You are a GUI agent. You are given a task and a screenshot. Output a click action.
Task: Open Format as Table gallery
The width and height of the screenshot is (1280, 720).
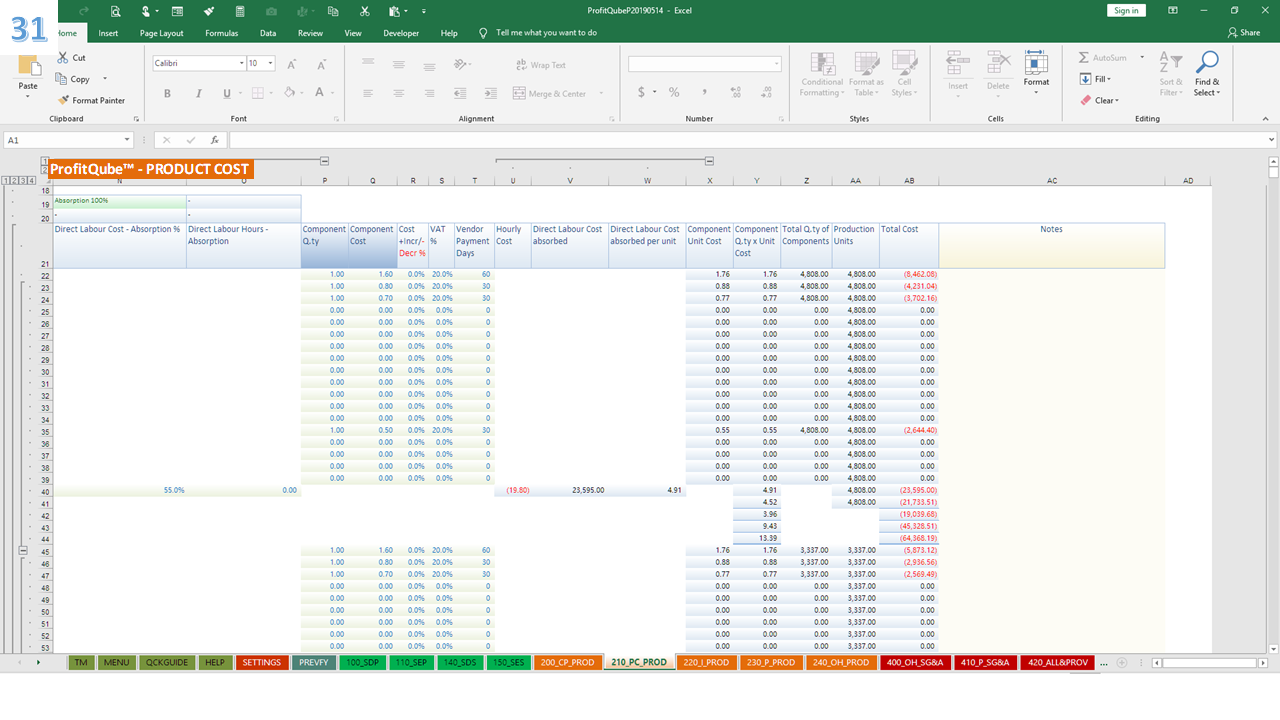[x=865, y=75]
